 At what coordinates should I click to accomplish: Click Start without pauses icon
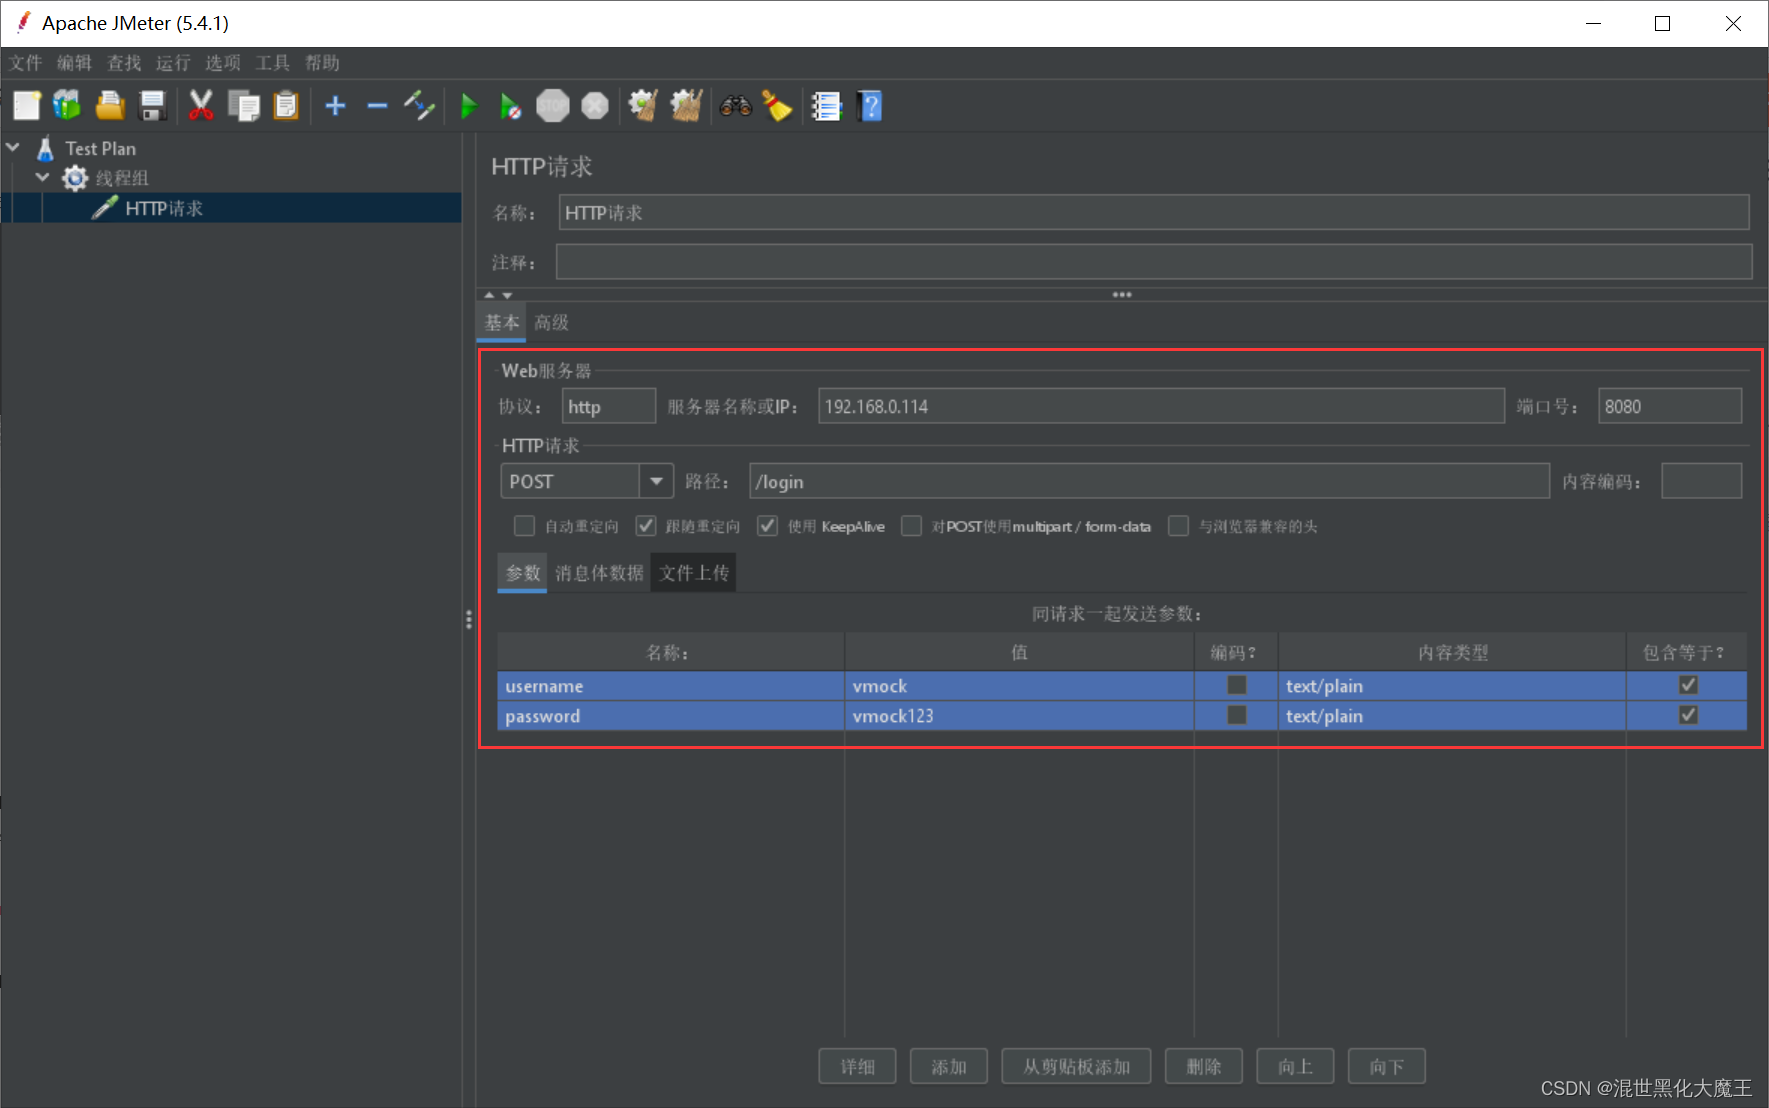pyautogui.click(x=510, y=105)
